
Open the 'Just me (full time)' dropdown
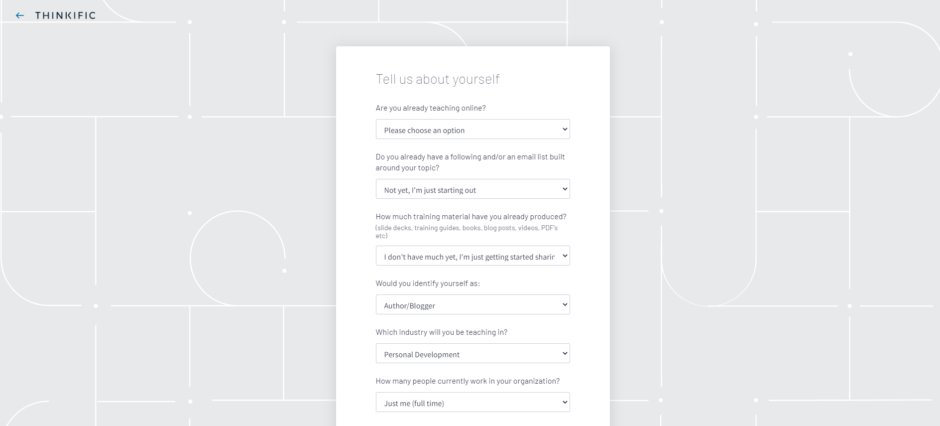472,403
